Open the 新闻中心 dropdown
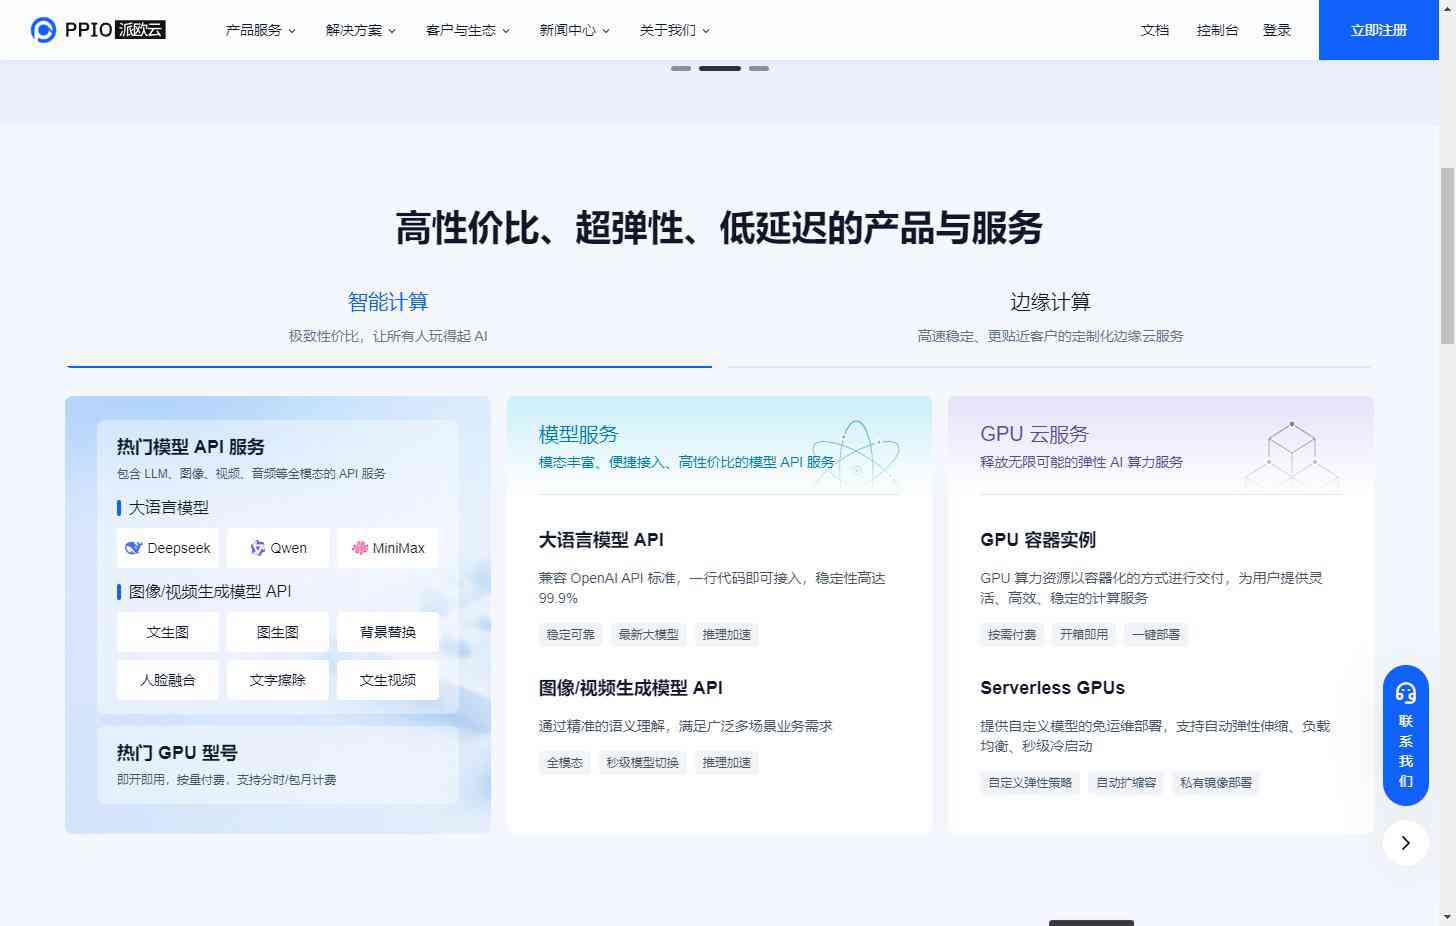 tap(574, 30)
